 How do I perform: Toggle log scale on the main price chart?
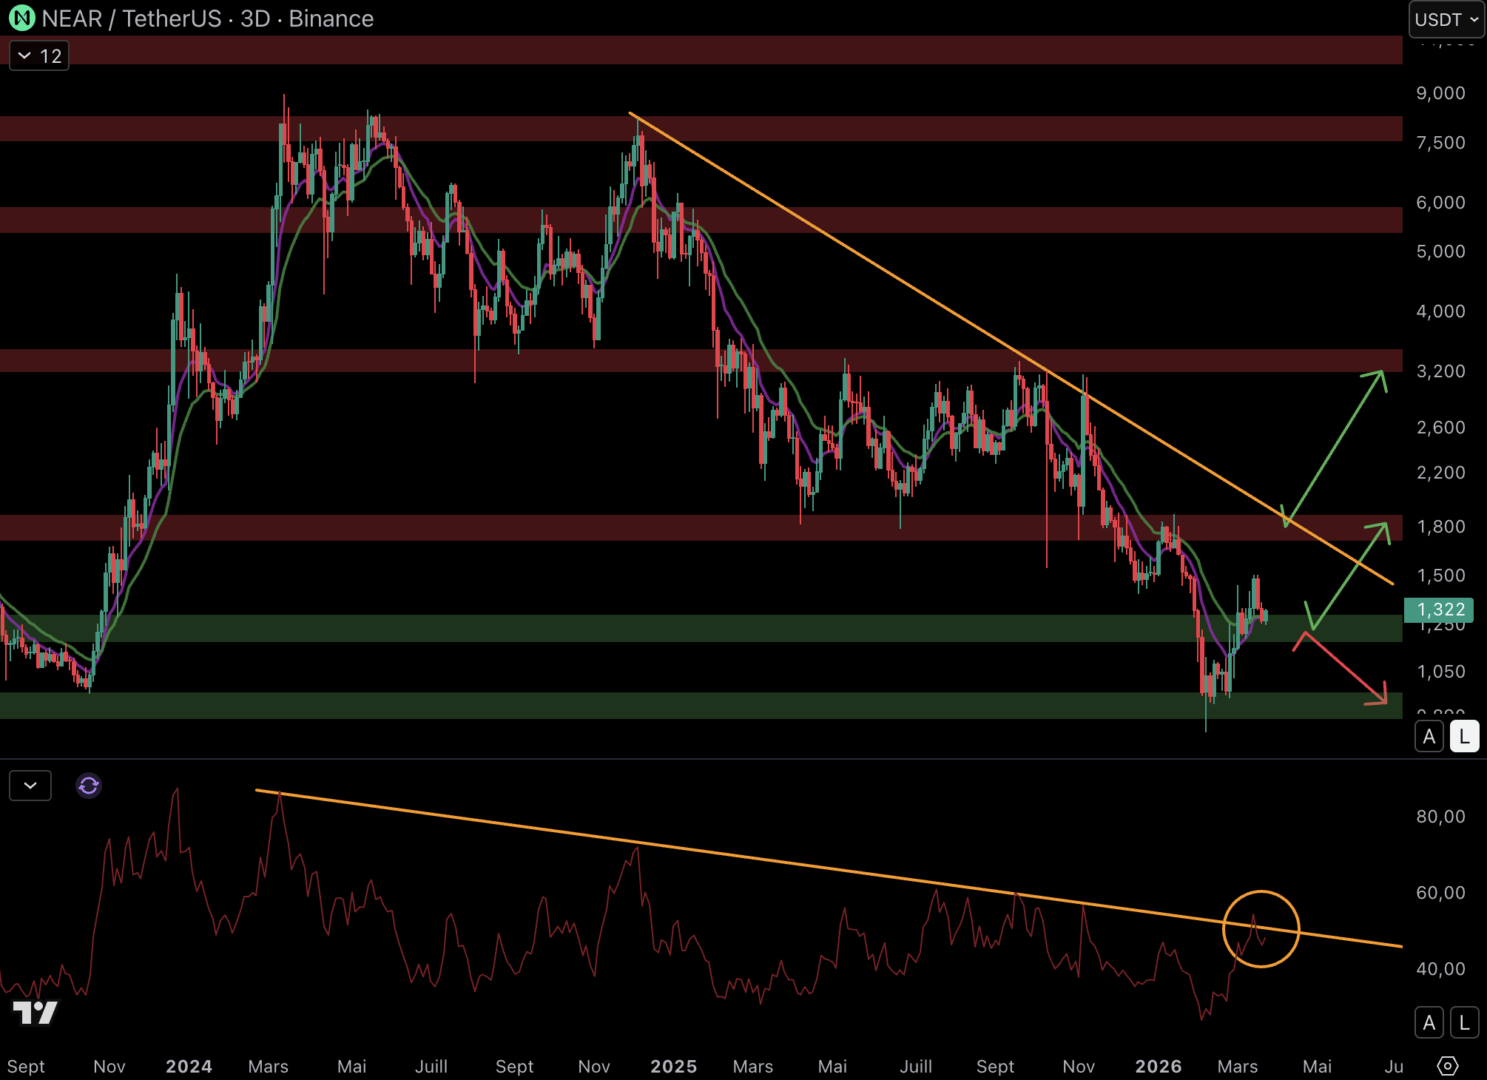1464,737
